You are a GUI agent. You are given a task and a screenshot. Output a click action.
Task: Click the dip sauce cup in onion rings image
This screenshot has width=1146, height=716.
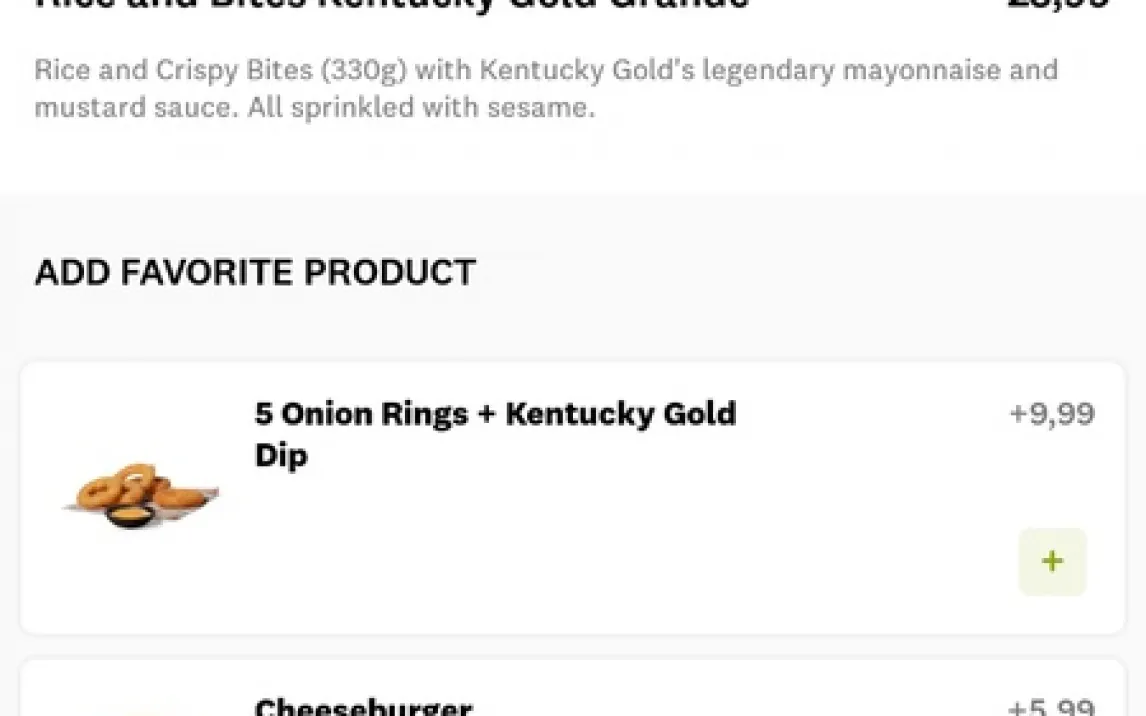pyautogui.click(x=131, y=517)
